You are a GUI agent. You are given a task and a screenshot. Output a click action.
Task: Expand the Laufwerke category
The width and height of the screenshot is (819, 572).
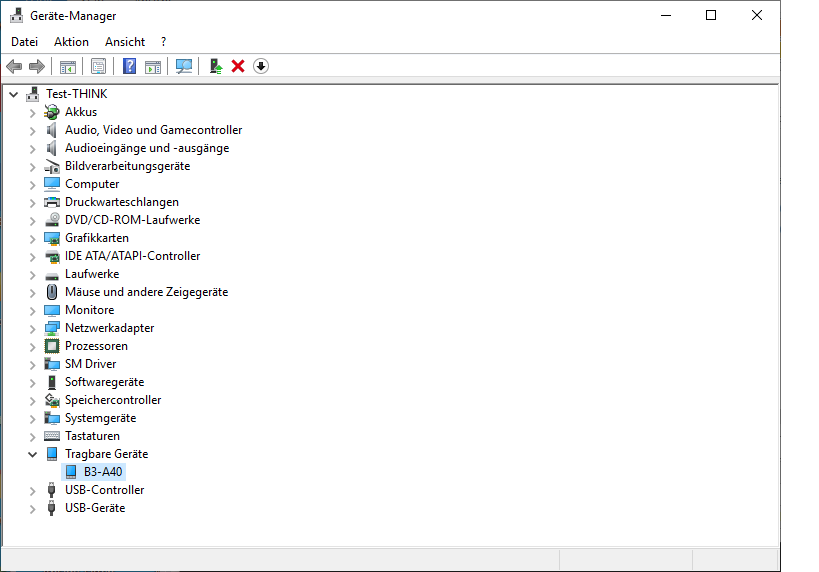[32, 275]
